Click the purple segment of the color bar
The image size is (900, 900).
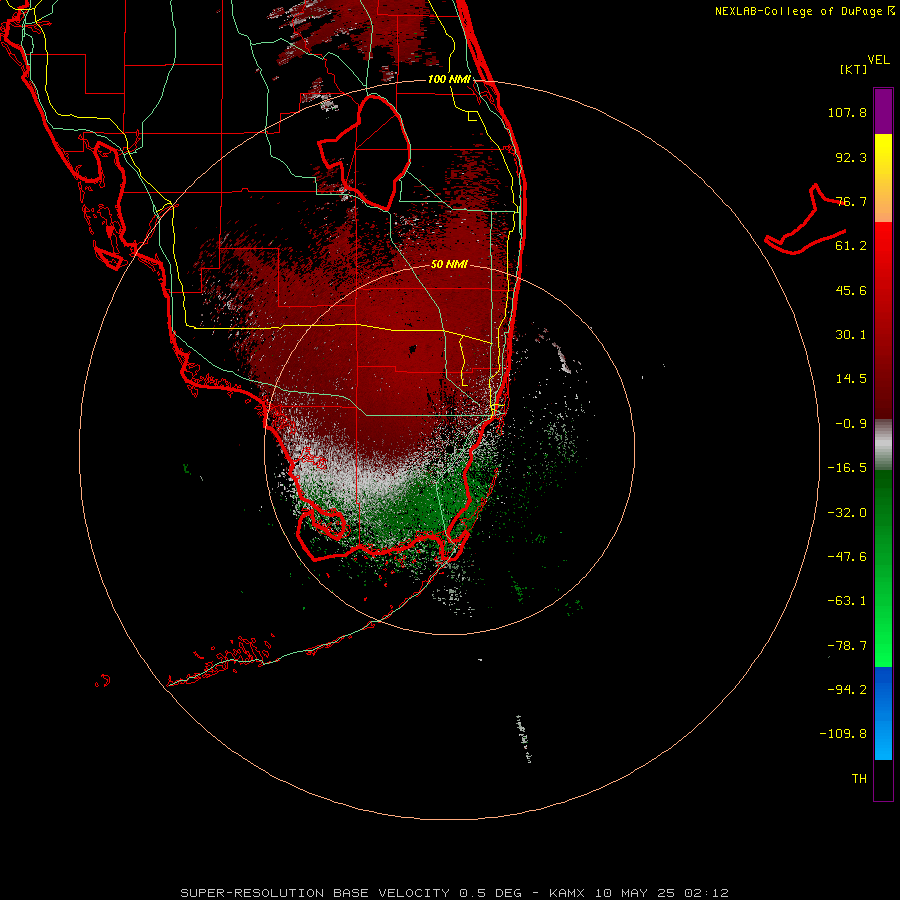click(x=883, y=111)
